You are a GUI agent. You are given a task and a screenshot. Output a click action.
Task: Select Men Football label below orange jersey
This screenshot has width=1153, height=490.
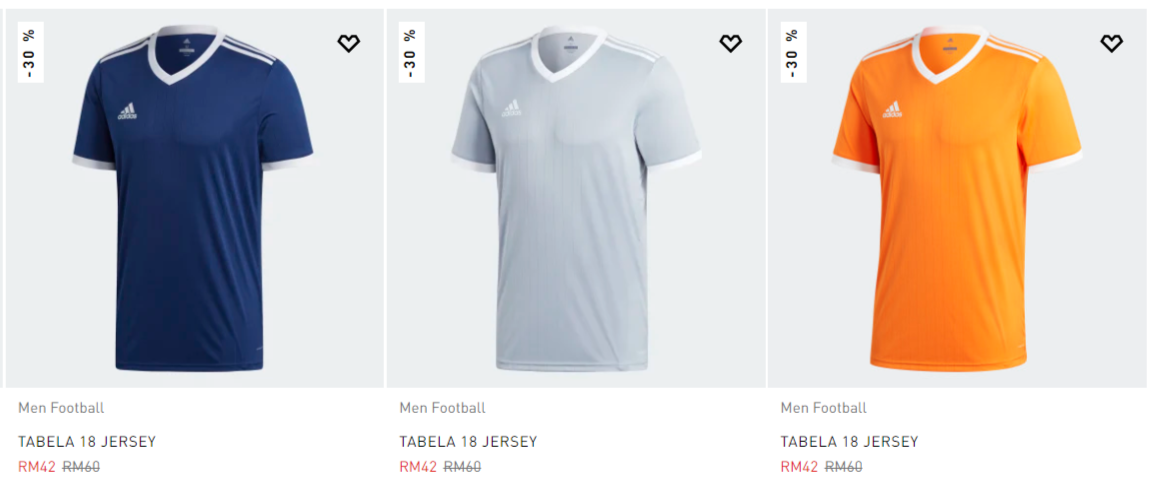pos(823,408)
